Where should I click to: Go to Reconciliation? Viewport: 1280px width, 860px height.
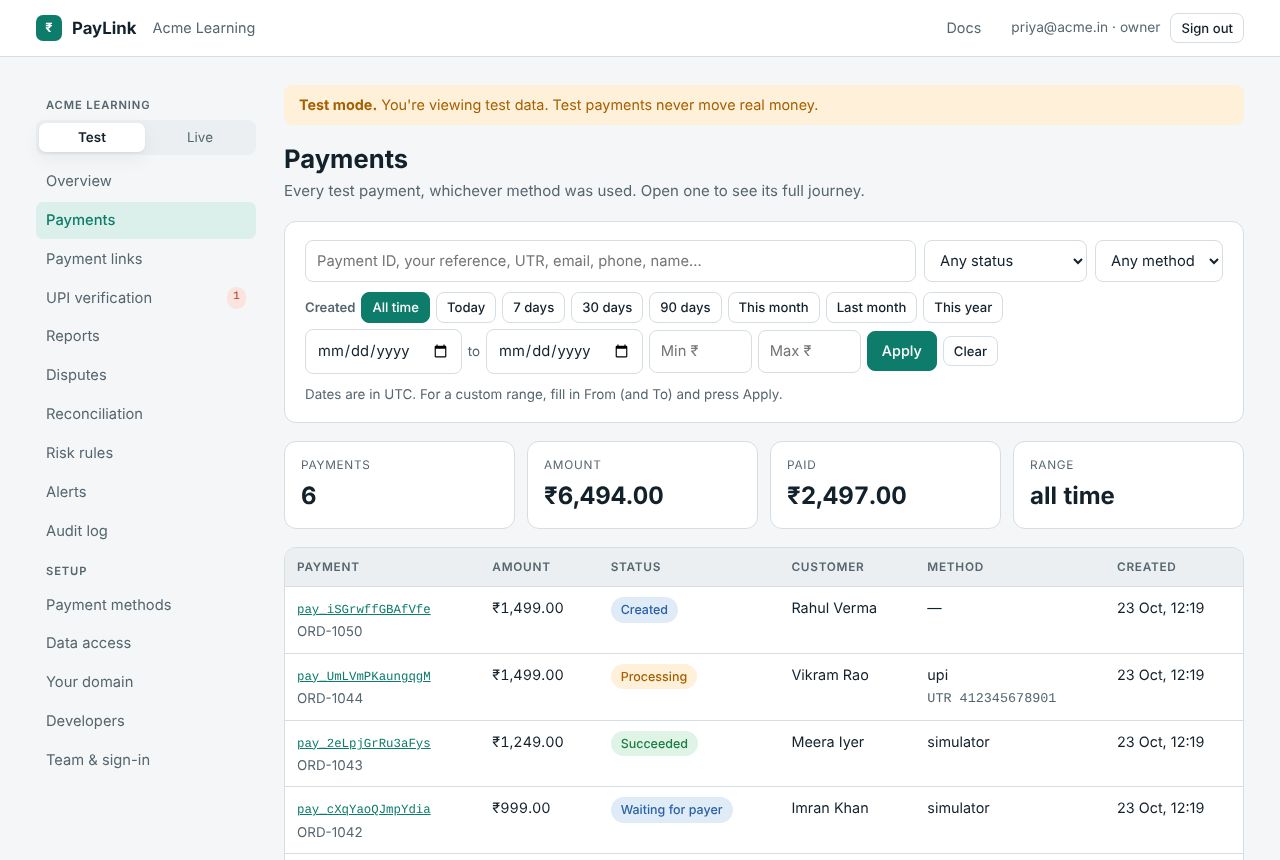point(146,414)
